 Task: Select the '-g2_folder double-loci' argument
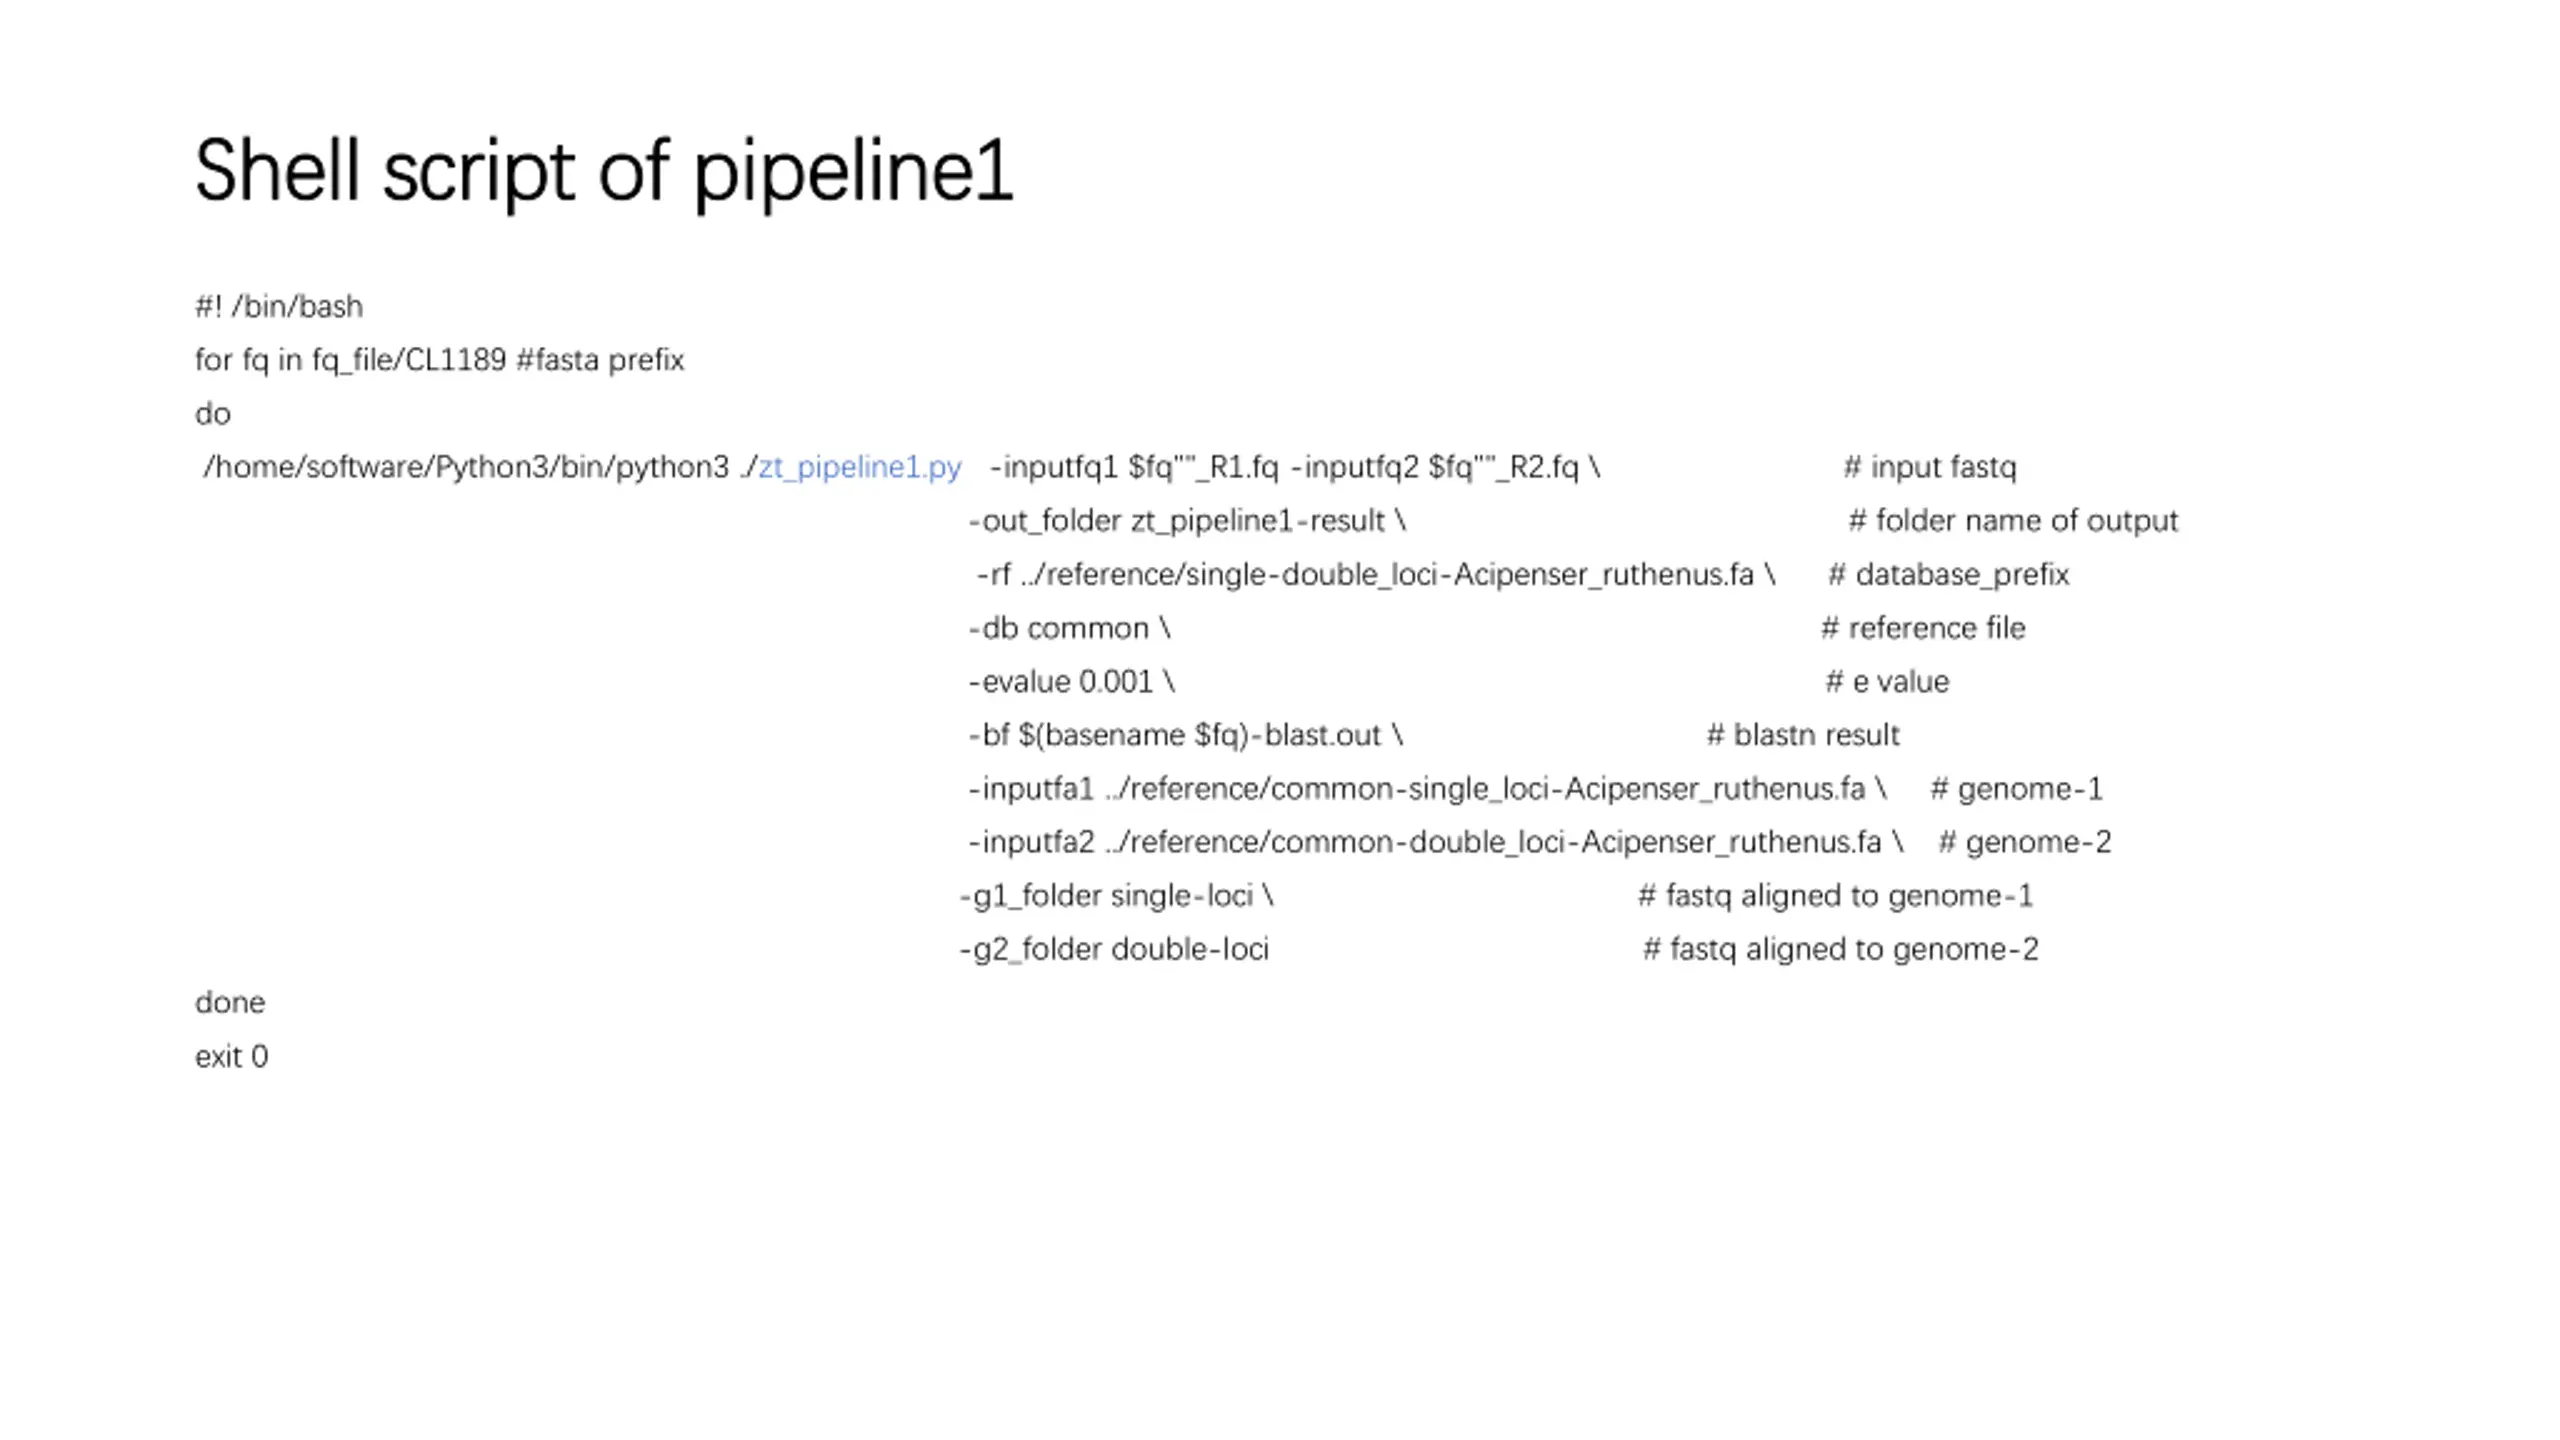point(1114,950)
